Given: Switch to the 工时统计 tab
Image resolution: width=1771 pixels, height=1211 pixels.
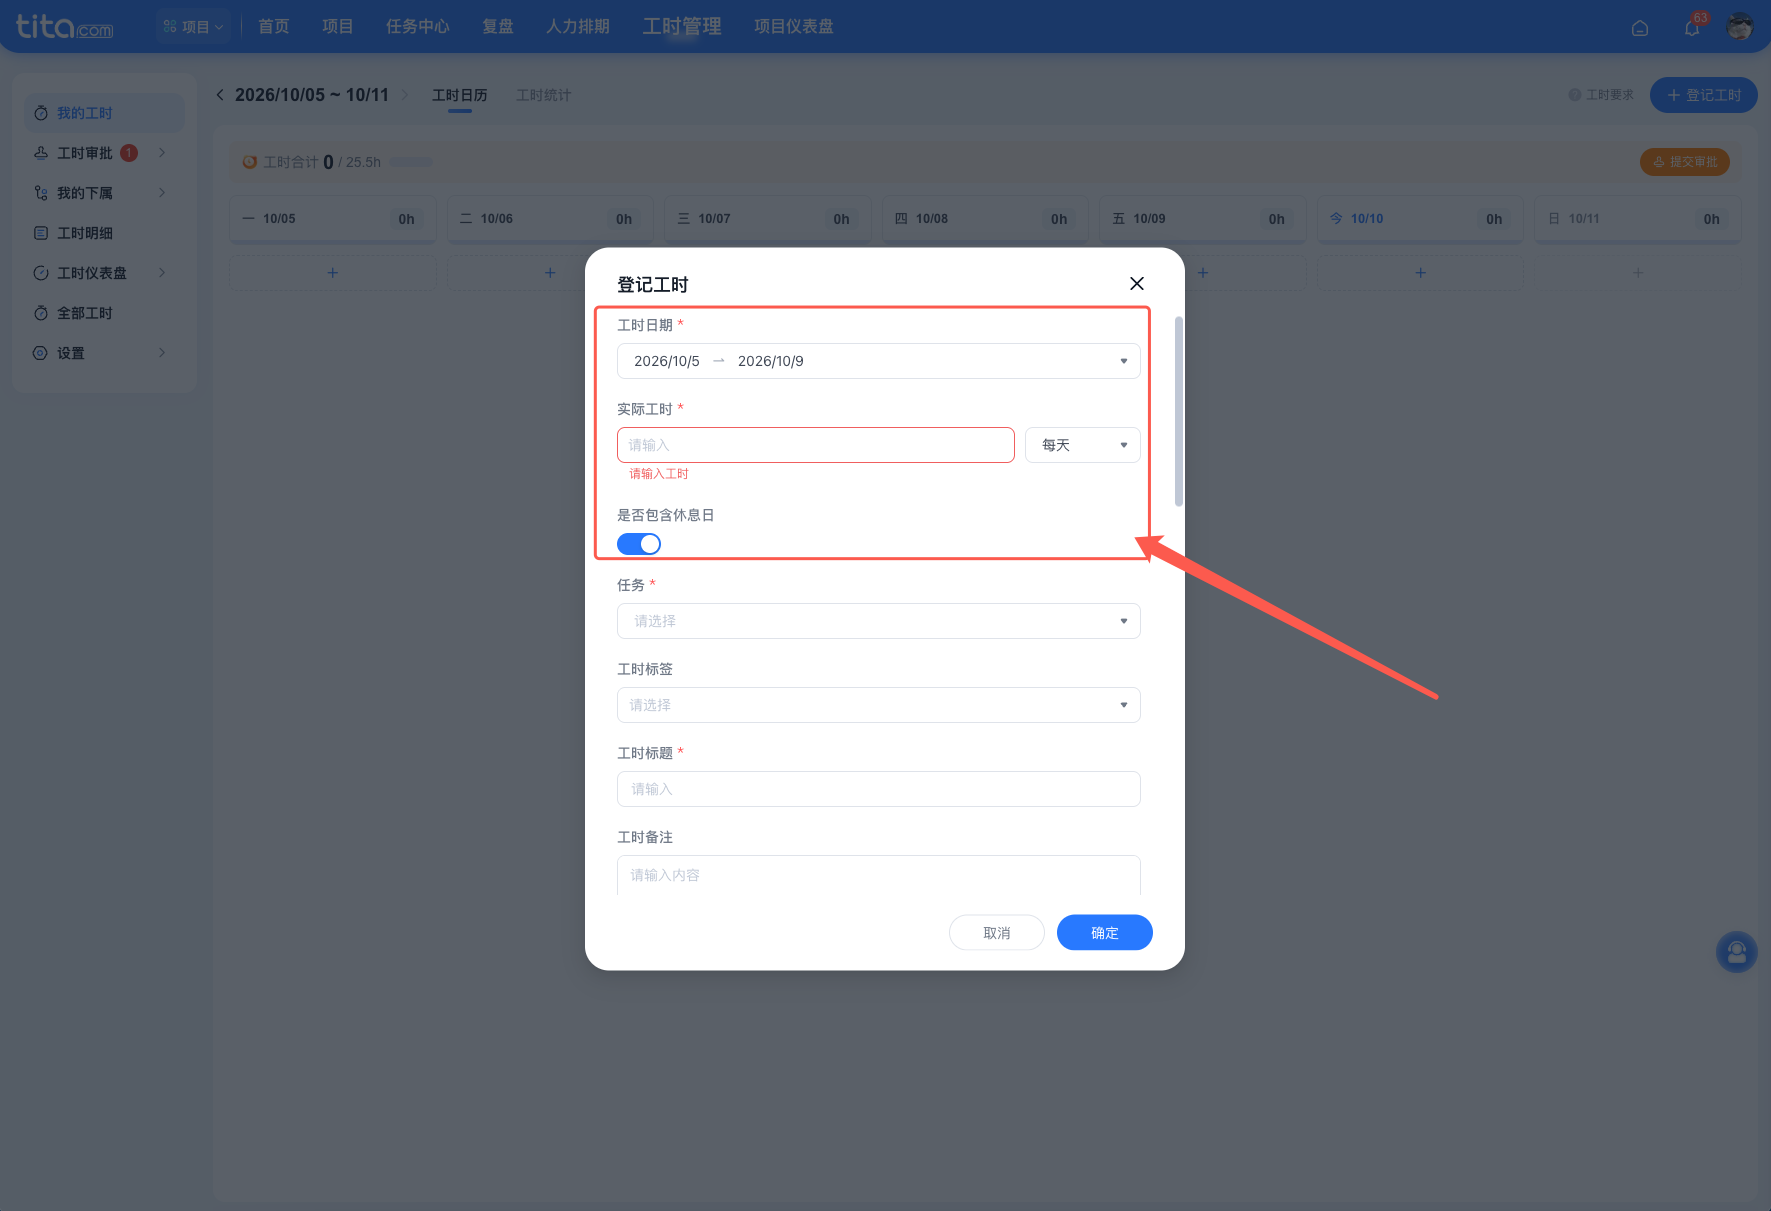Looking at the screenshot, I should point(543,95).
